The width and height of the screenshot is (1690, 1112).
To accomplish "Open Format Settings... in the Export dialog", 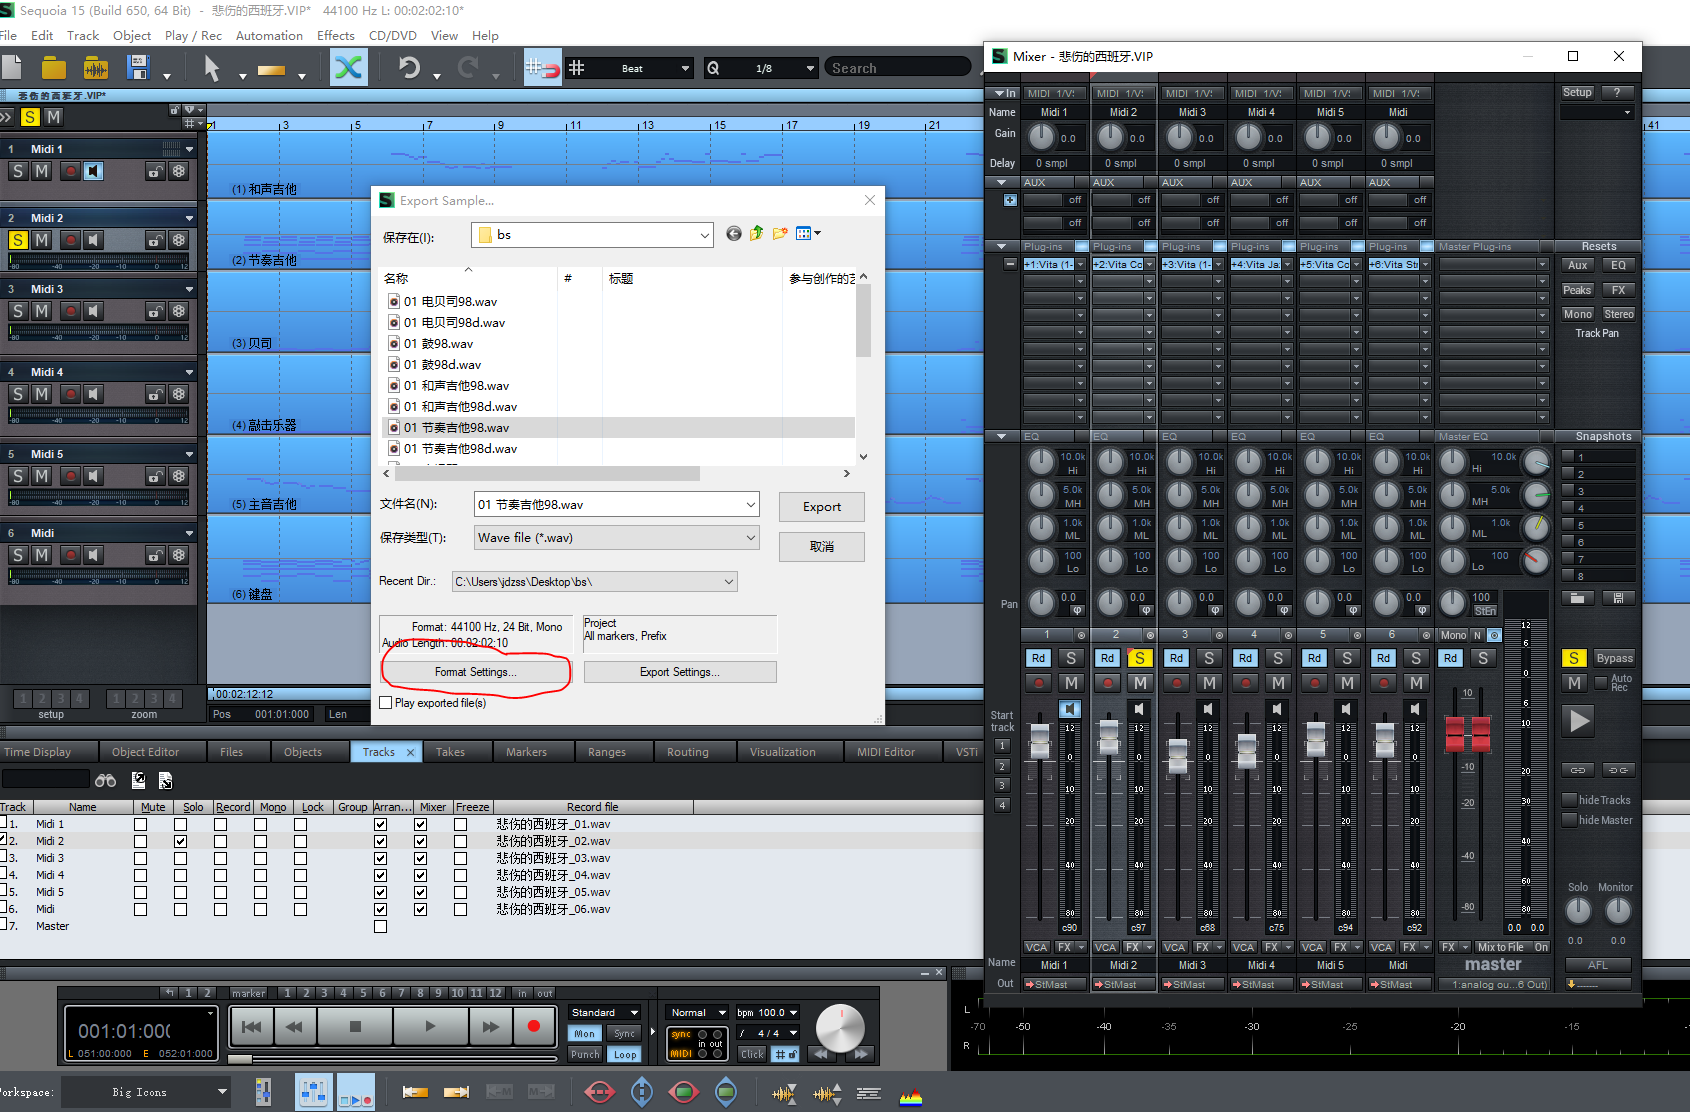I will click(x=476, y=672).
